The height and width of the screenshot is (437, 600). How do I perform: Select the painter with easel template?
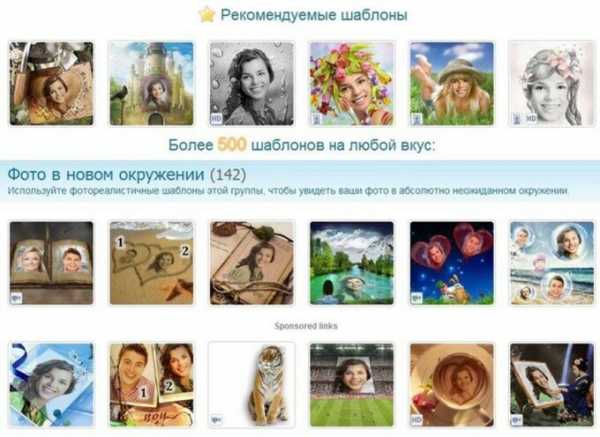click(x=552, y=385)
